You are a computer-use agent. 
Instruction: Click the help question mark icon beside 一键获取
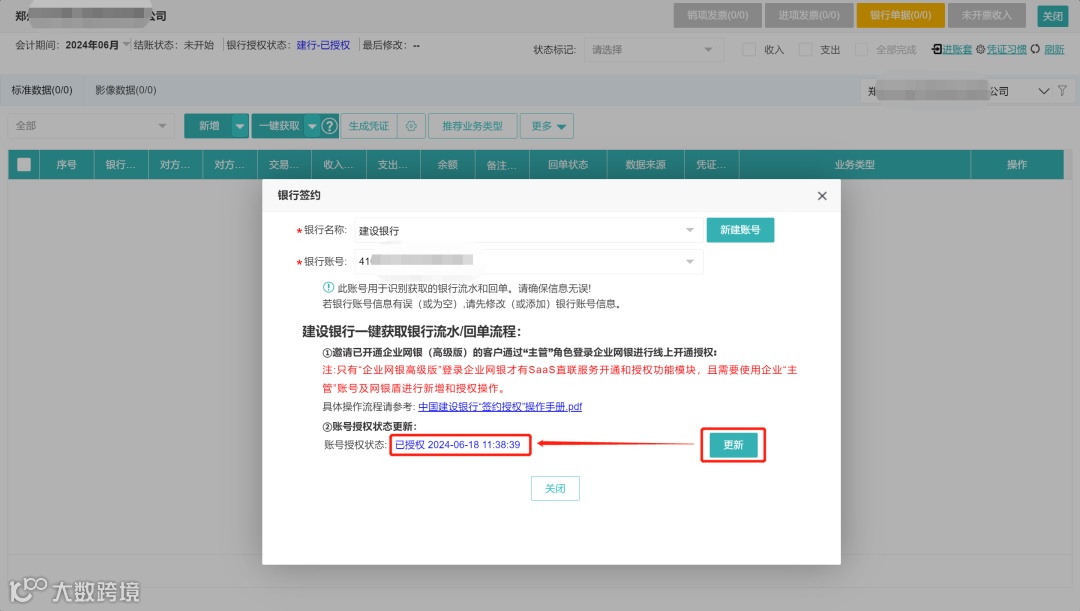329,126
